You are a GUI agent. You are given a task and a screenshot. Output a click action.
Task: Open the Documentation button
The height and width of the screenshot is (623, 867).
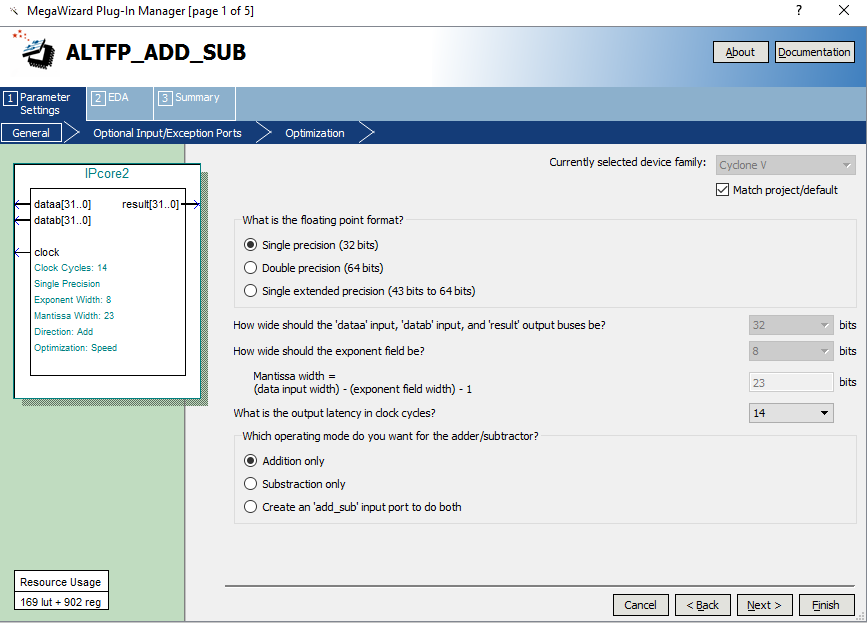814,52
